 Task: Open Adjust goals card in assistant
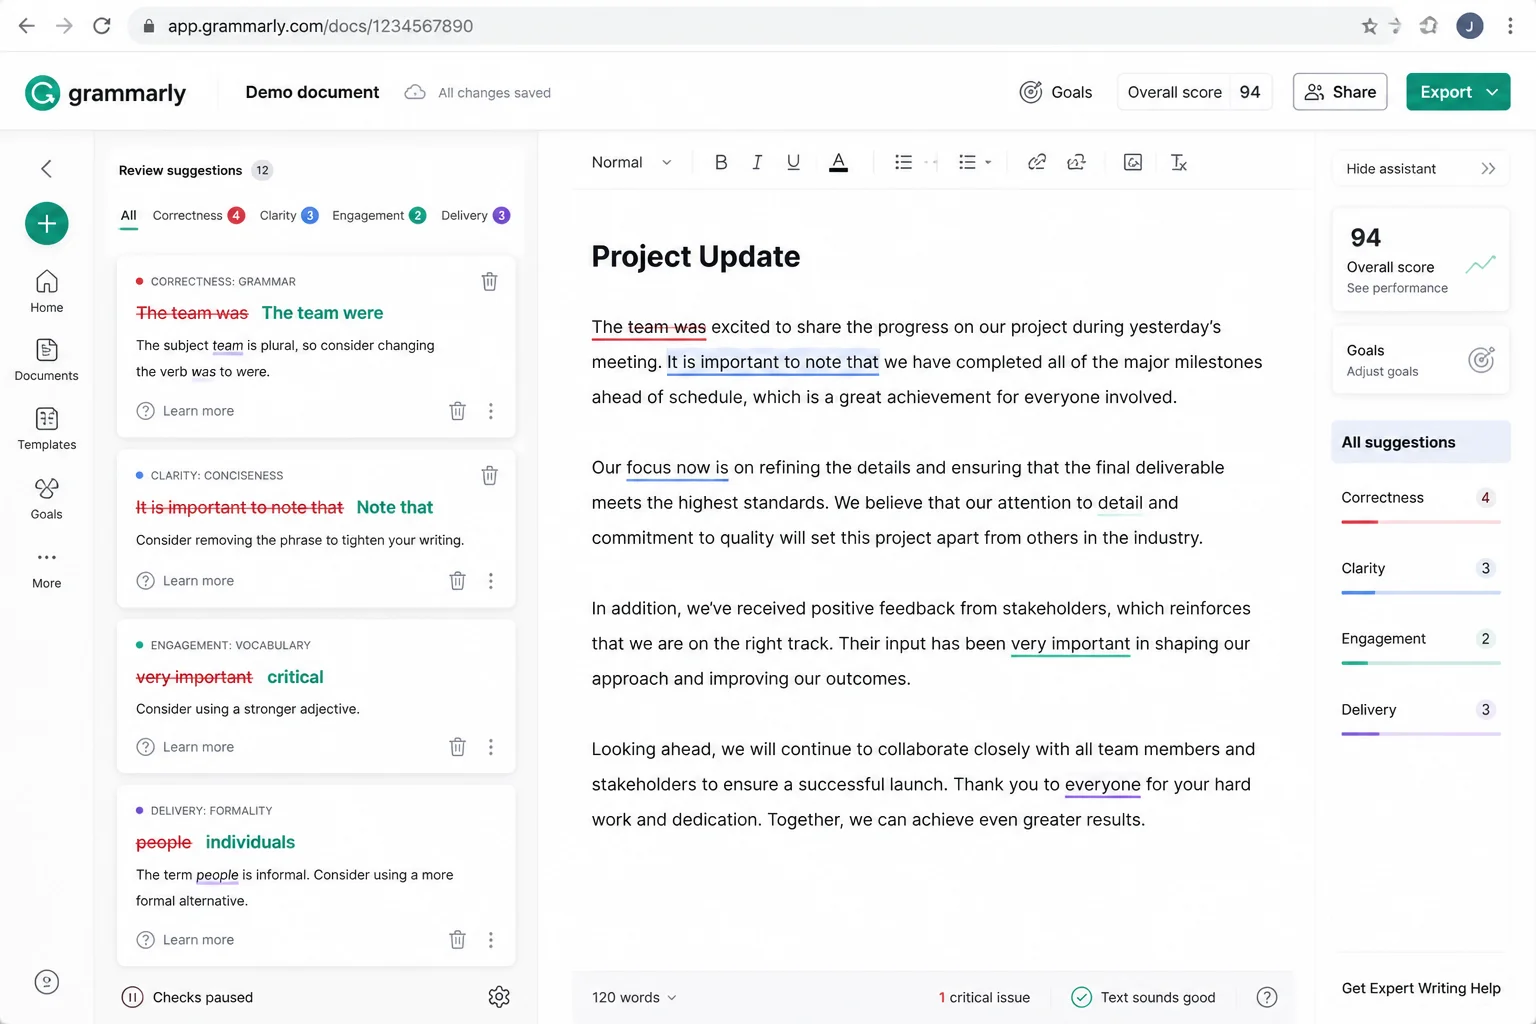1420,360
